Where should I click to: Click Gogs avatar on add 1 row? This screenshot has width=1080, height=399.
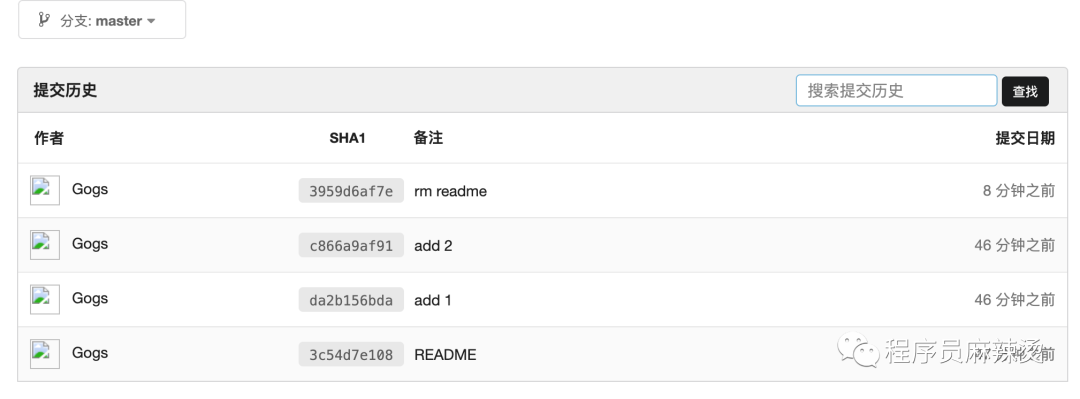[45, 299]
